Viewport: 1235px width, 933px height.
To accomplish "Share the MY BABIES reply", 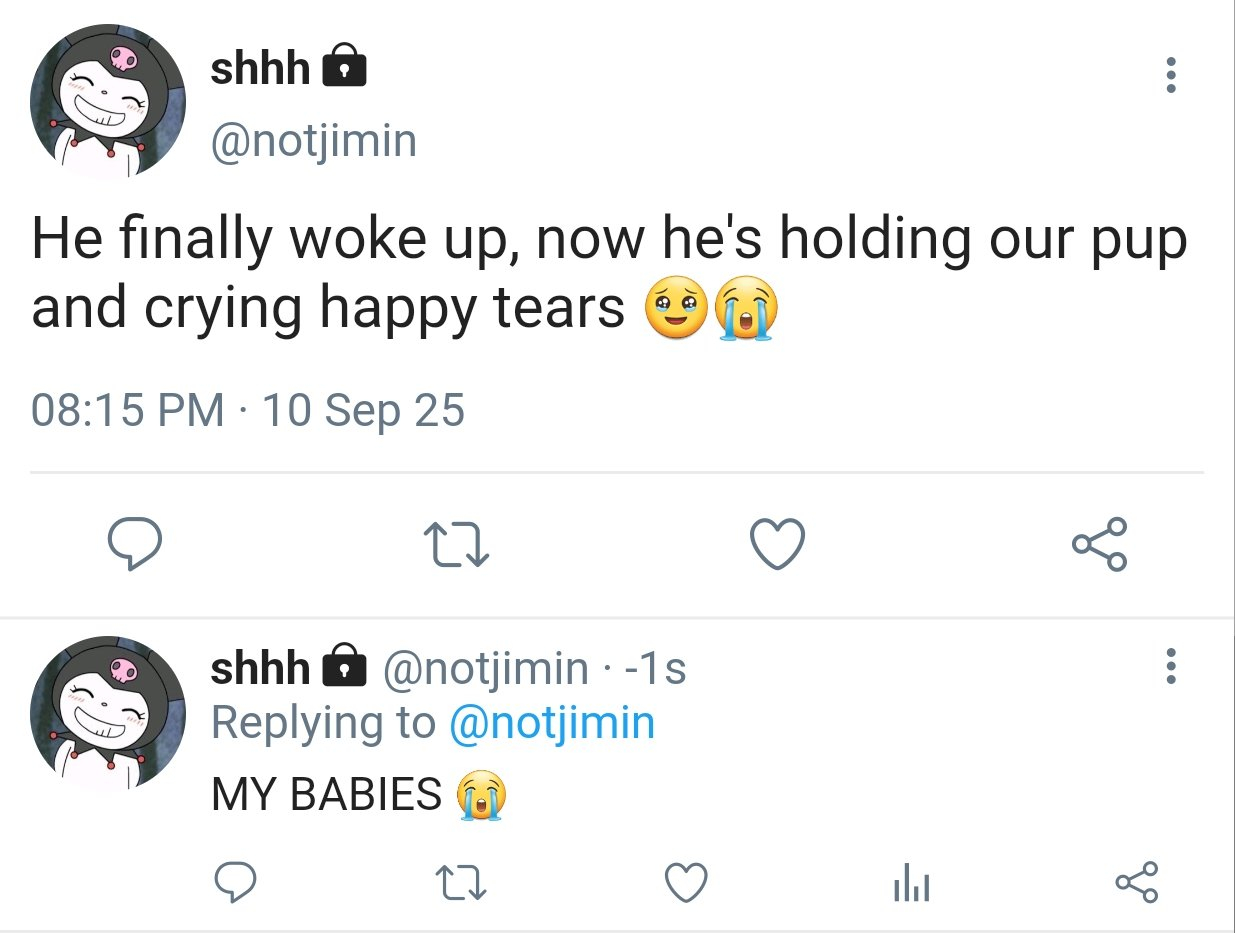I will pos(1137,881).
